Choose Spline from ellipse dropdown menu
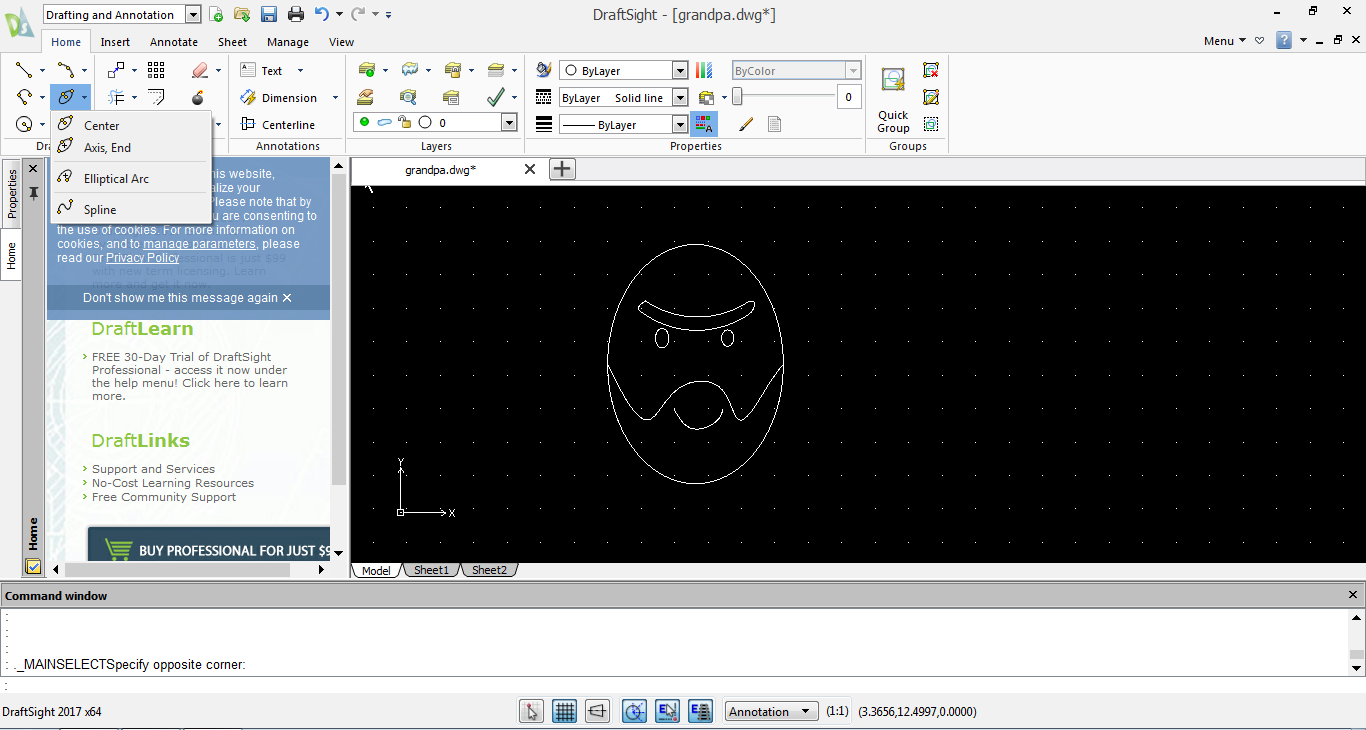Image resolution: width=1366 pixels, height=730 pixels. click(x=131, y=209)
